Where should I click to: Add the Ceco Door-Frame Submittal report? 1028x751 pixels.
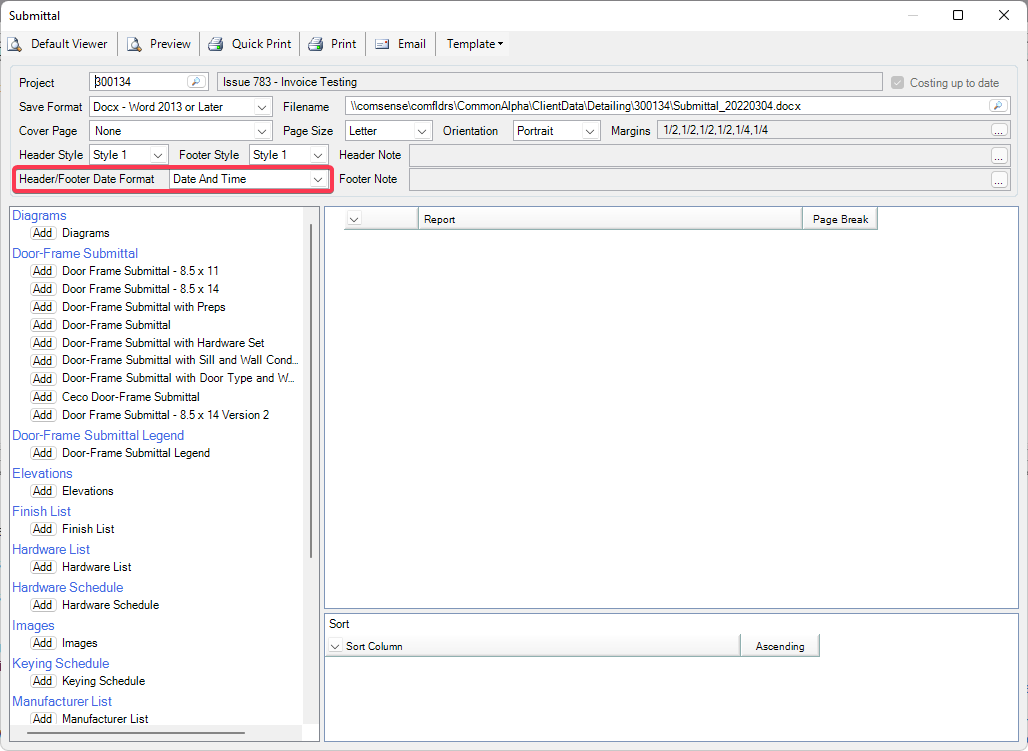(43, 397)
